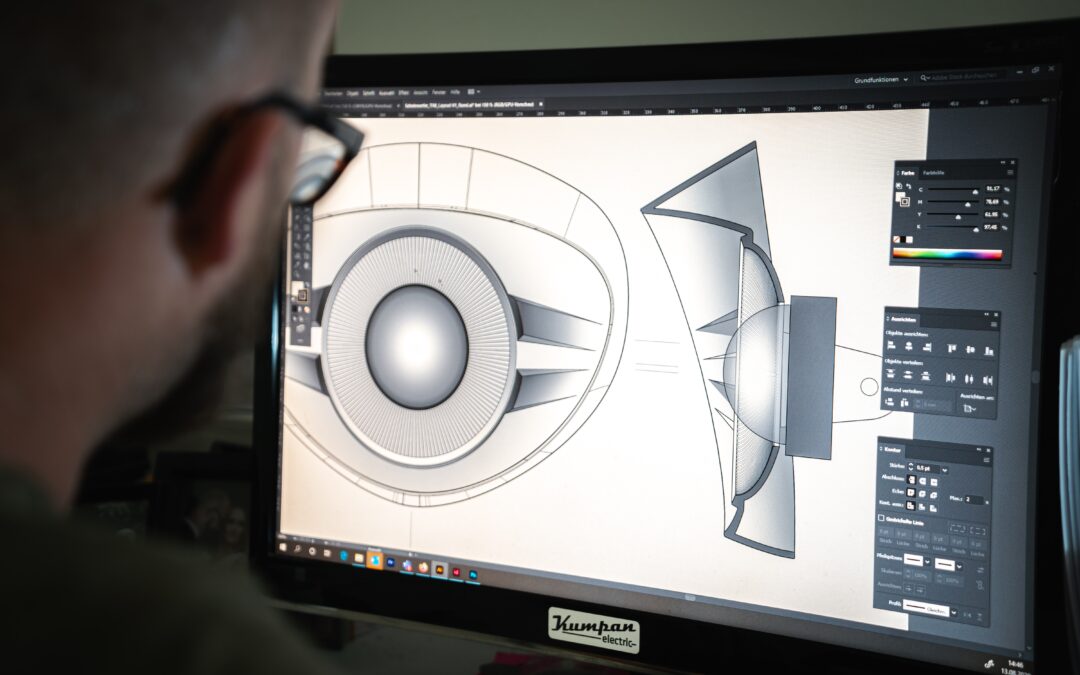The width and height of the screenshot is (1080, 675).
Task: Click horizontal align center icon in Ausrichten panel
Action: pyautogui.click(x=908, y=346)
